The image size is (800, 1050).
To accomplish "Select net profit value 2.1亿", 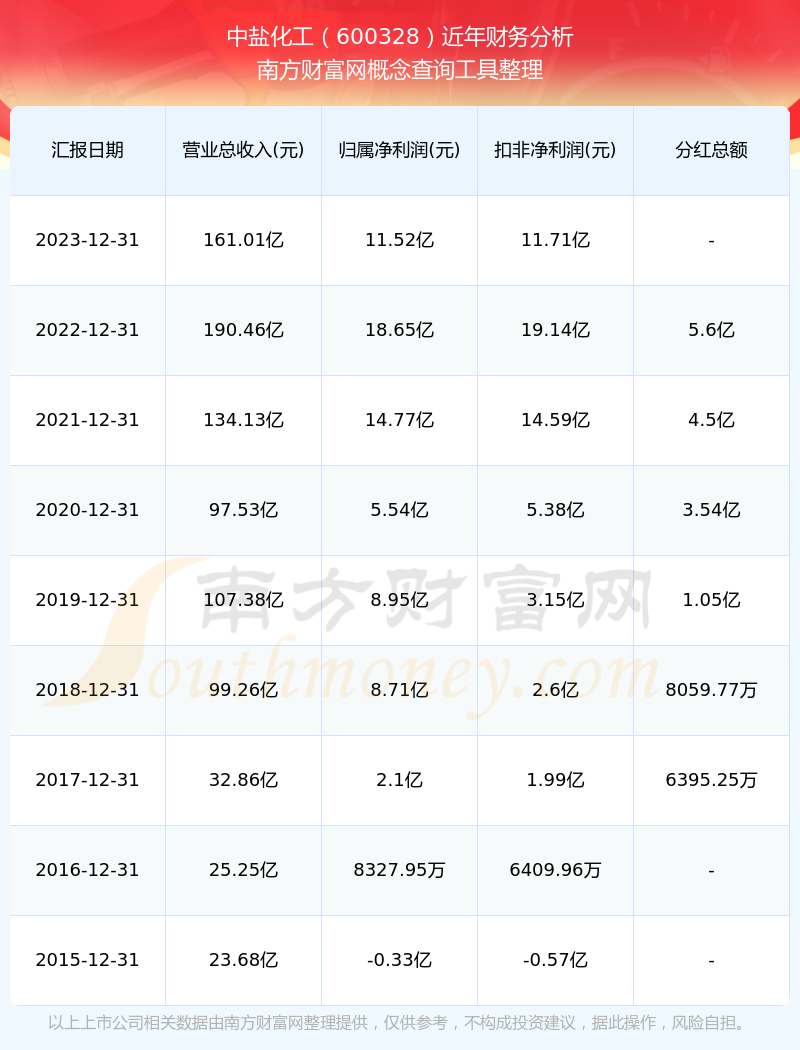I will pos(399,779).
